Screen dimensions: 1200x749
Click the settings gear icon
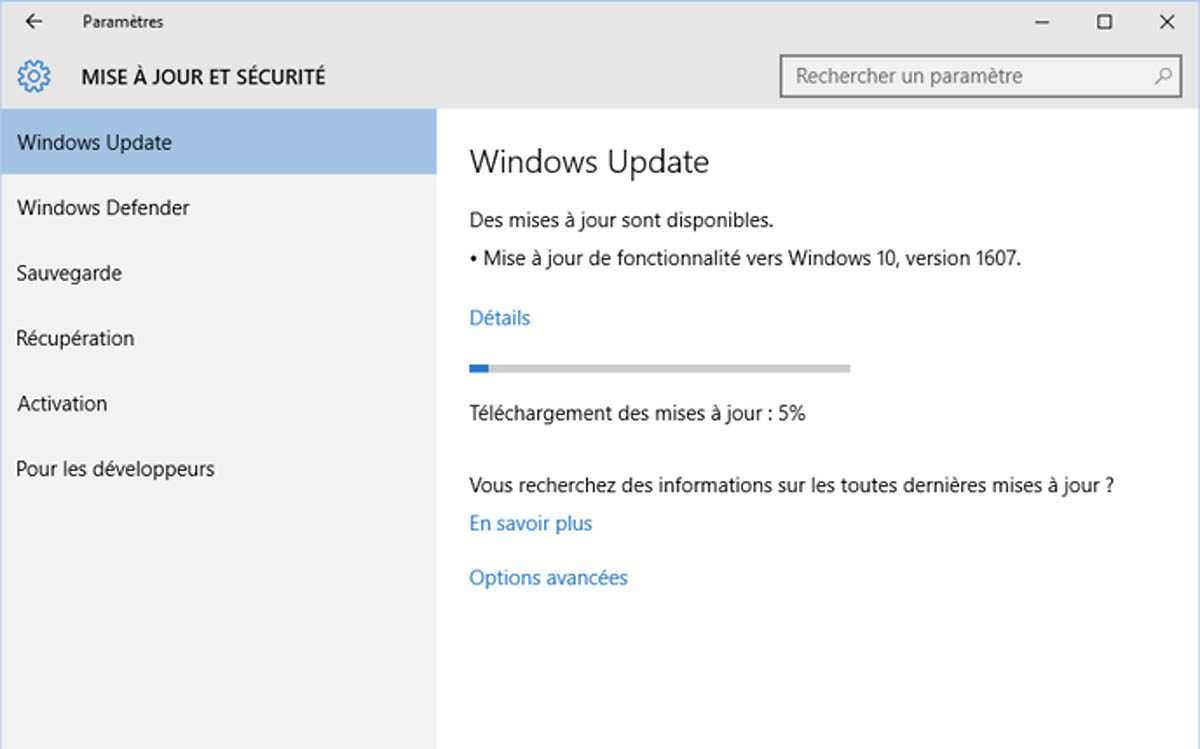34,76
